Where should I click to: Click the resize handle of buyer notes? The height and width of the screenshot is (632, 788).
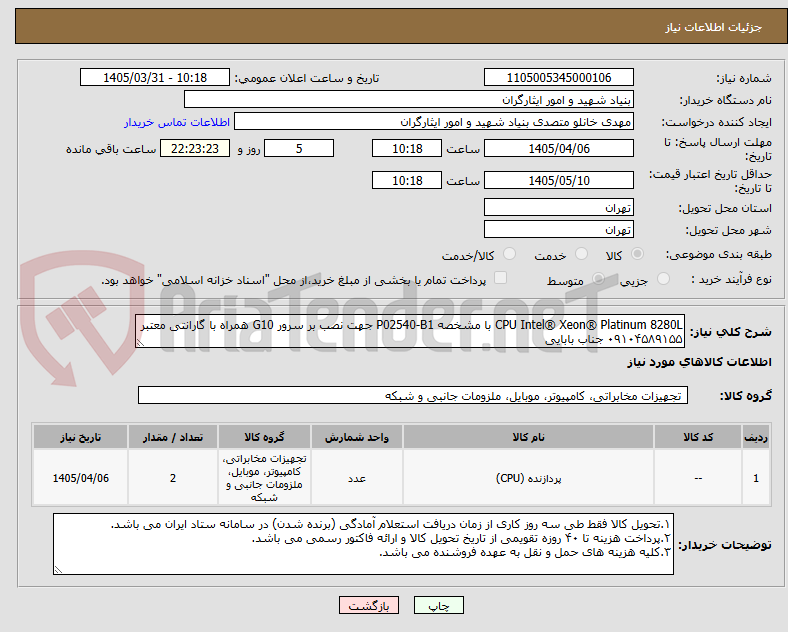pyautogui.click(x=58, y=570)
